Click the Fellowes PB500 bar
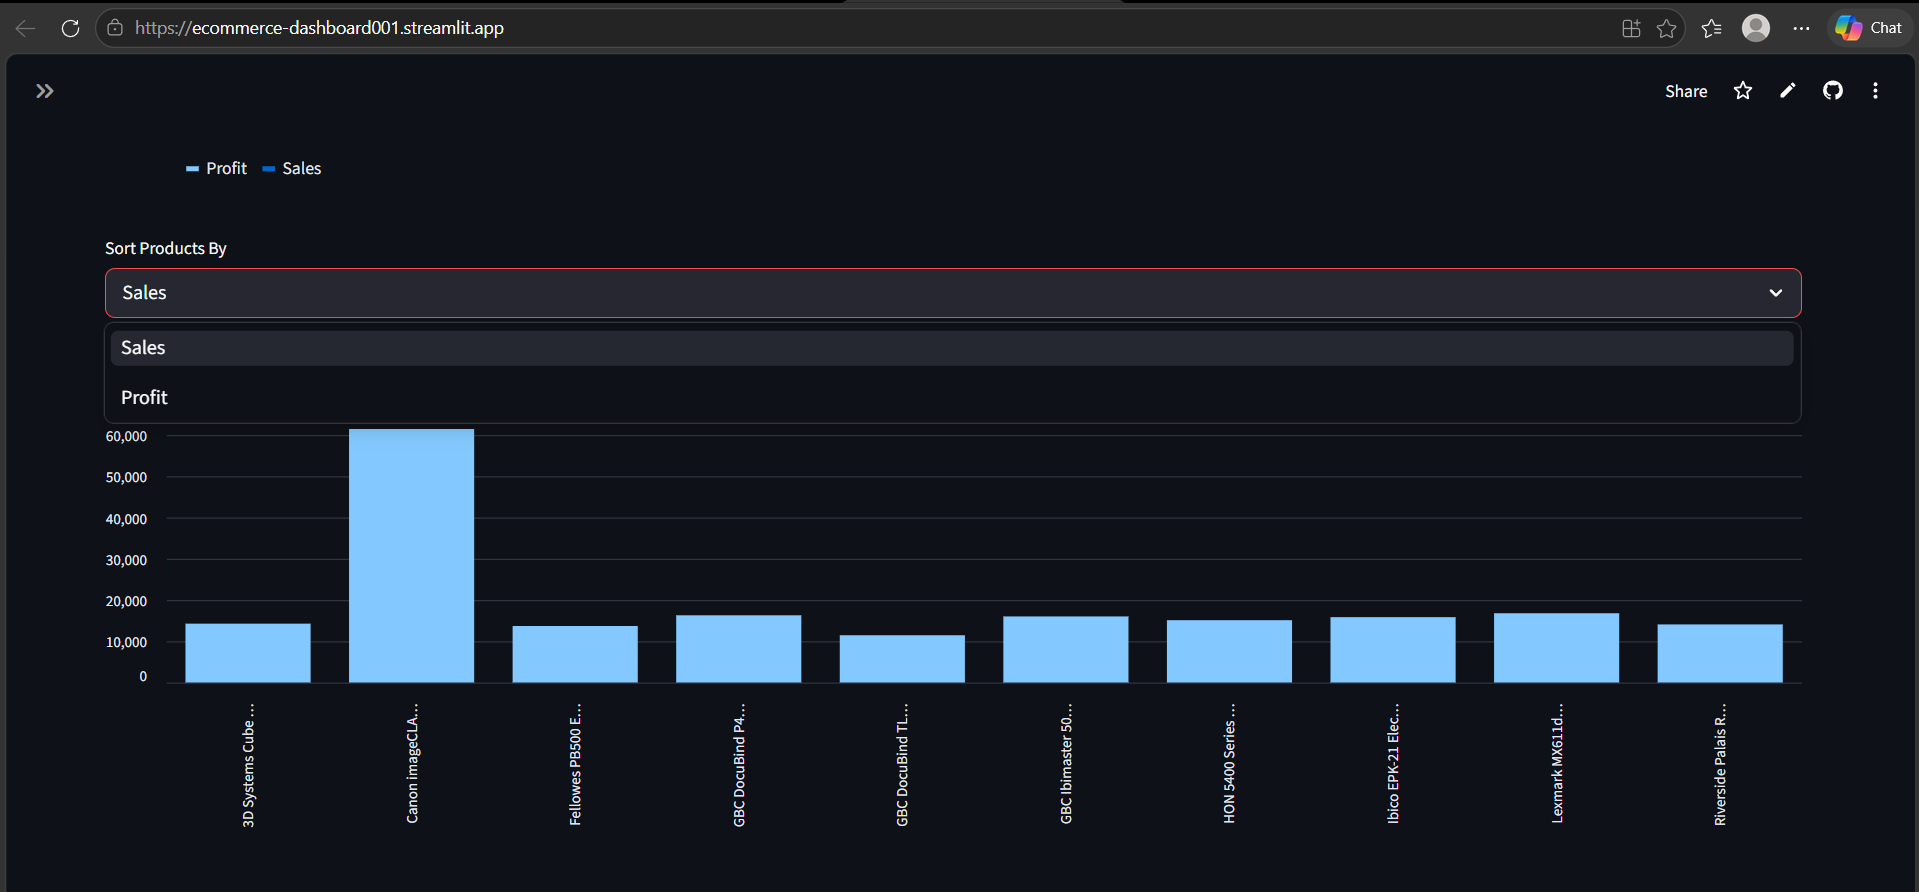 coord(575,654)
